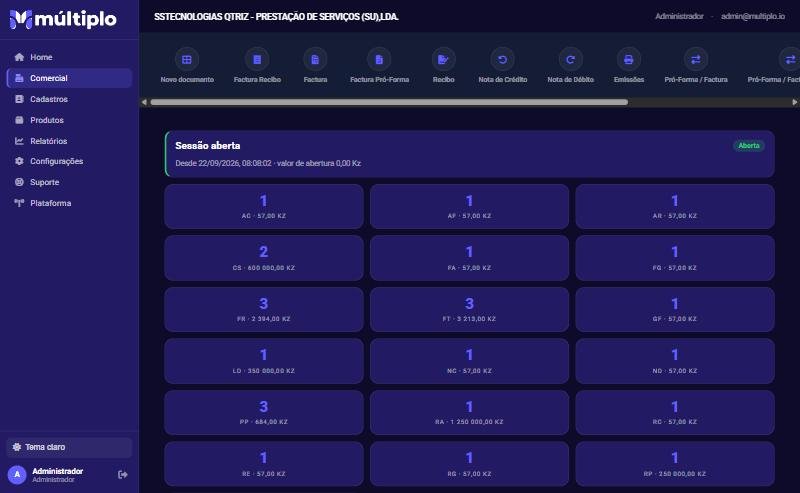
Task: Click the Administrador role label in header
Action: [x=679, y=16]
